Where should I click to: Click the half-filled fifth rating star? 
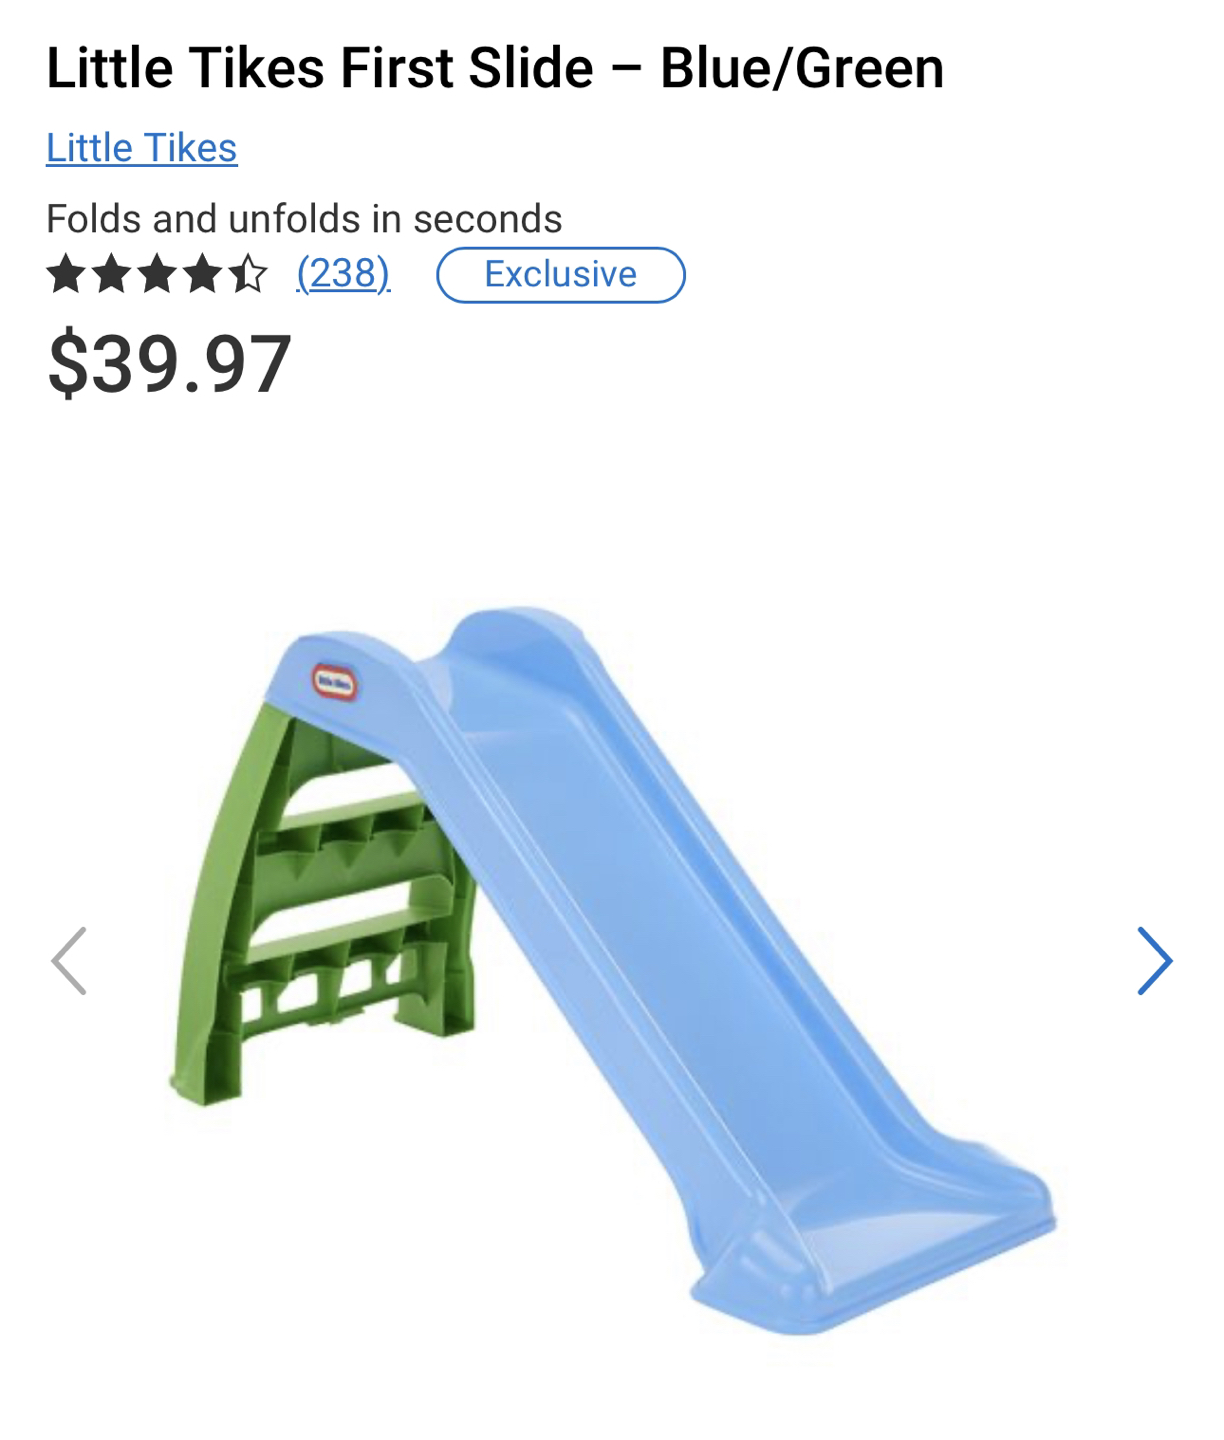[248, 273]
